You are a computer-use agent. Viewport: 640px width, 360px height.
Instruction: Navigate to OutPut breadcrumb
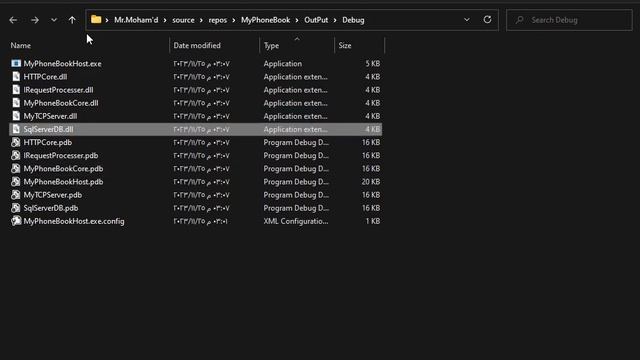(316, 20)
